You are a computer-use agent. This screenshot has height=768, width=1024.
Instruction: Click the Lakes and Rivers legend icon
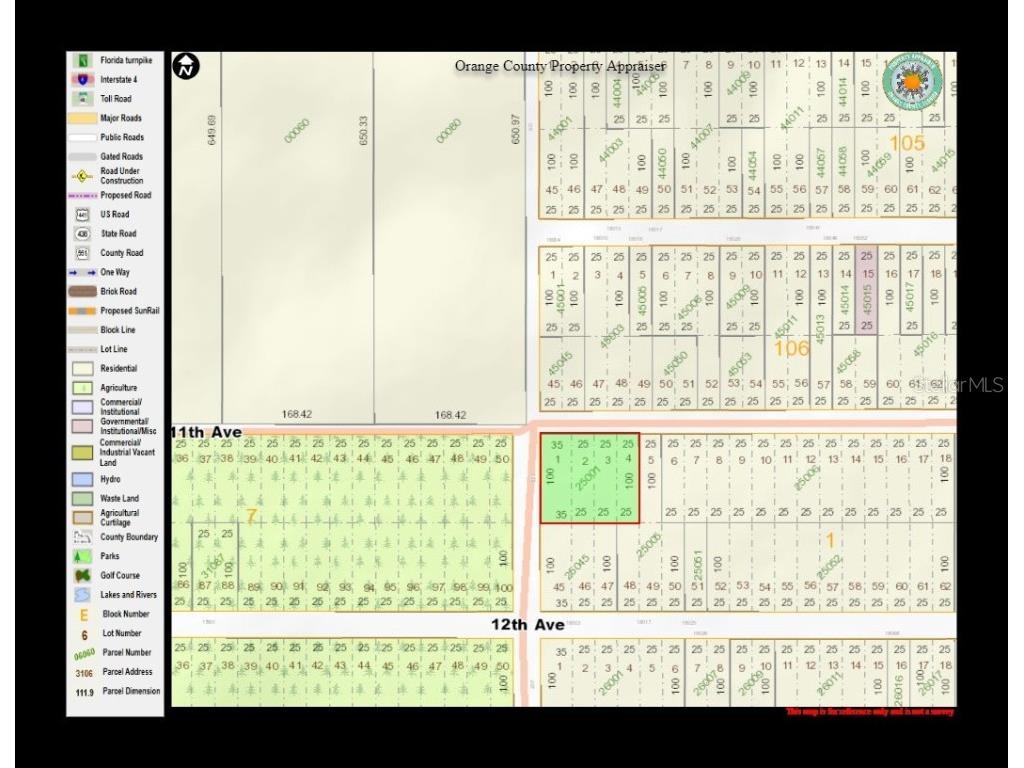pos(84,595)
